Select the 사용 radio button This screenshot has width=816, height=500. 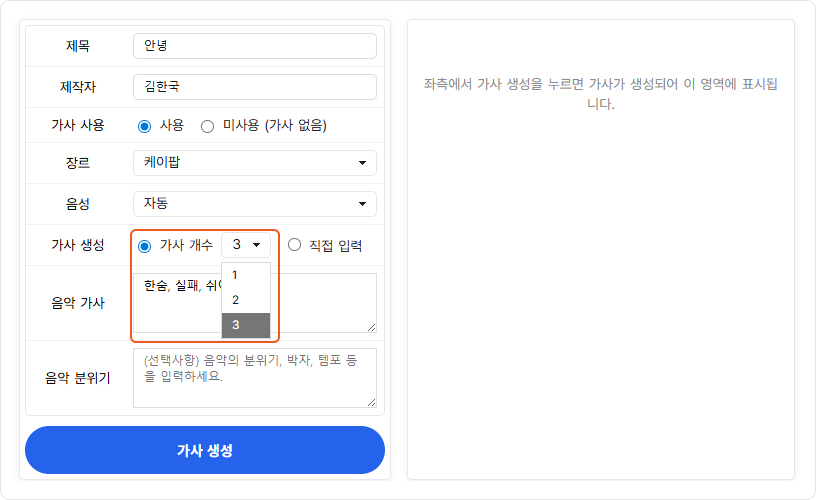(144, 126)
